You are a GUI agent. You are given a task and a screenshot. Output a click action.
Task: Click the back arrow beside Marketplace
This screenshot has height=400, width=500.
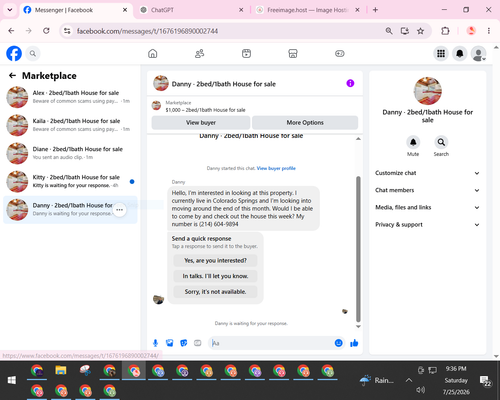12,76
